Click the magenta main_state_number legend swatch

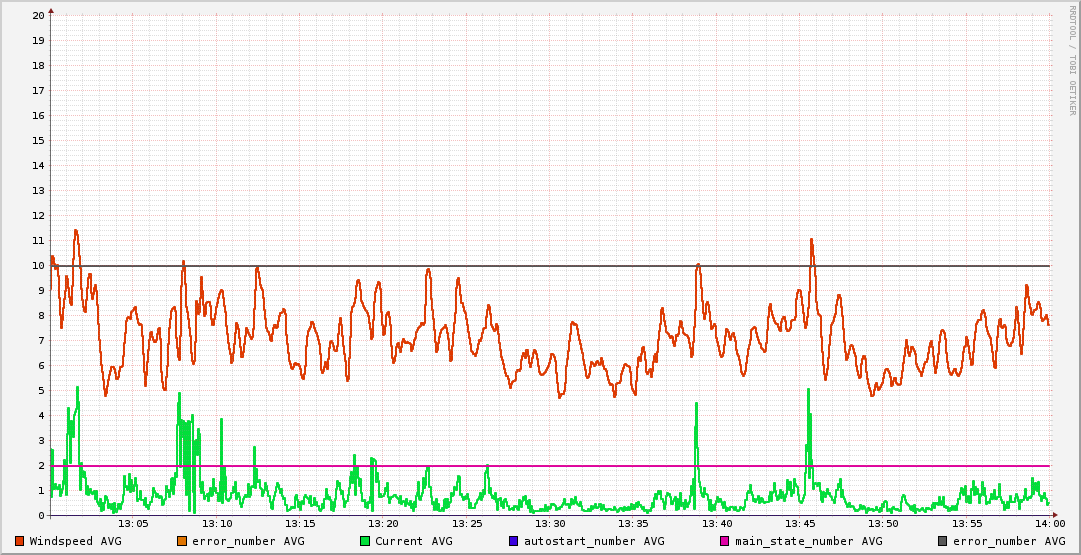click(725, 541)
